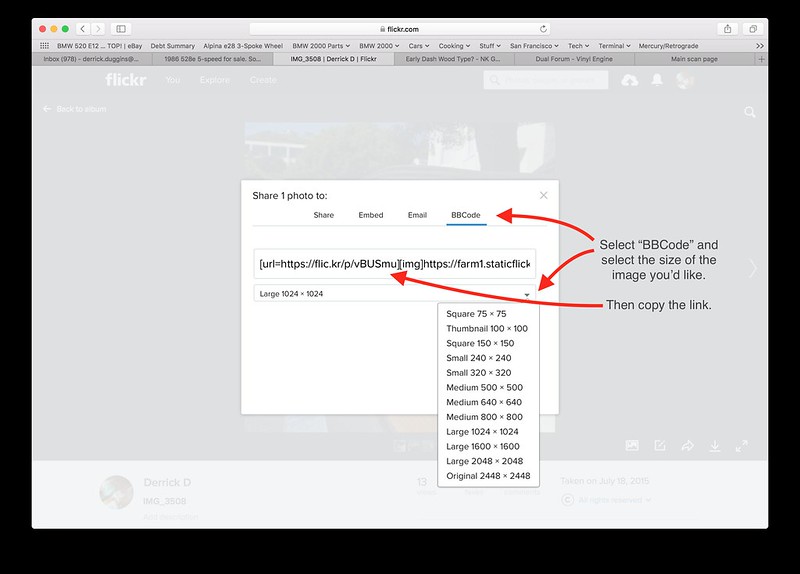800x574 pixels.
Task: Click the Safari share icon in toolbar
Action: coord(727,29)
